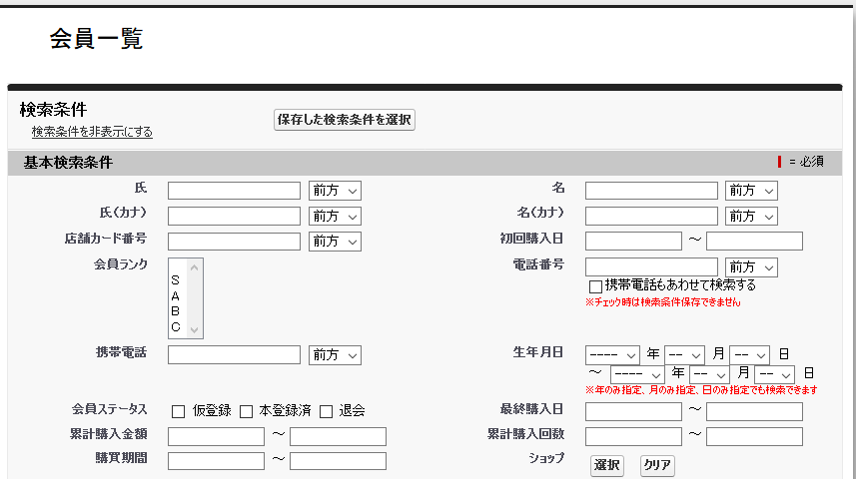Click the ショップ 選択 button
Screen dimensions: 856x484
(606, 465)
